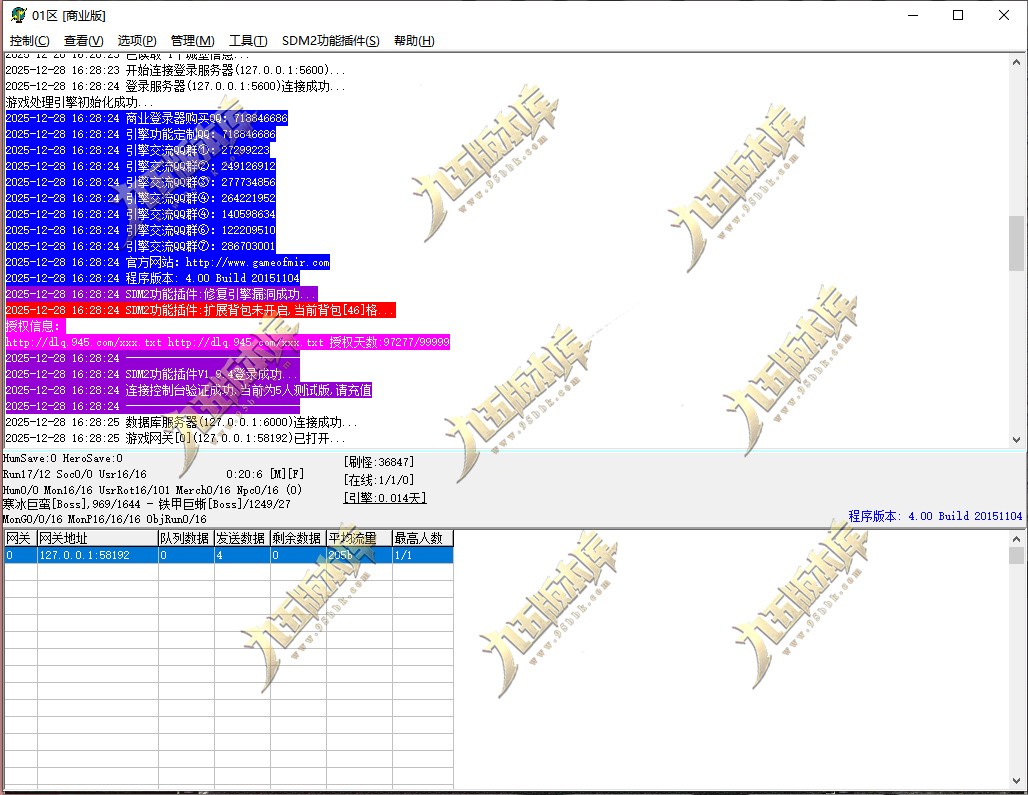Image resolution: width=1028 pixels, height=795 pixels.
Task: Click log line 引擎交流QQ群⑦: 286703001
Action: [x=140, y=246]
